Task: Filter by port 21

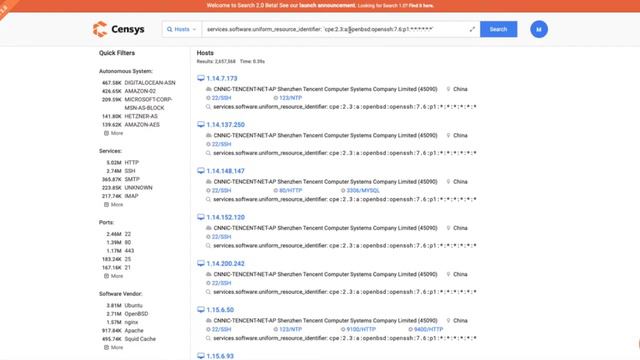Action: click(x=128, y=268)
